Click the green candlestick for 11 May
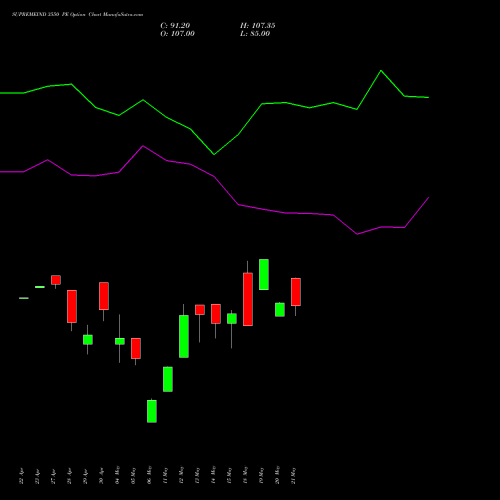The width and height of the screenshot is (500, 500). [x=168, y=379]
